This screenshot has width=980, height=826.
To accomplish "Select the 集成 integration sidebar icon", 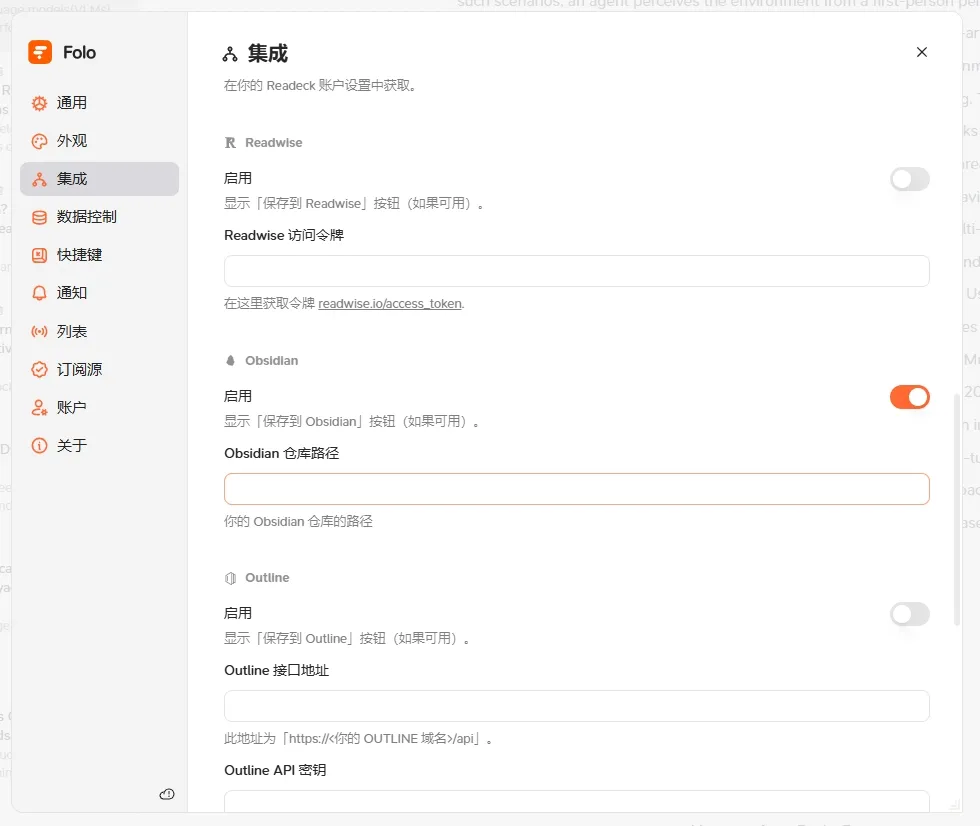I will [x=39, y=179].
